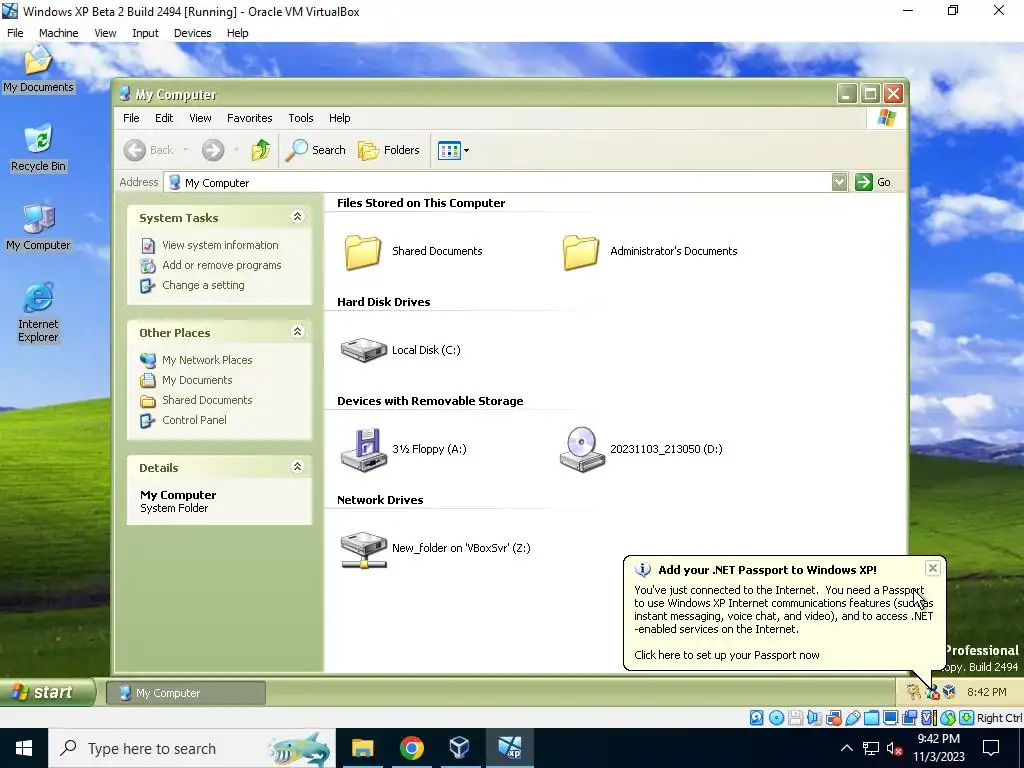
Task: Open VirtualBox Input menu
Action: tap(145, 33)
